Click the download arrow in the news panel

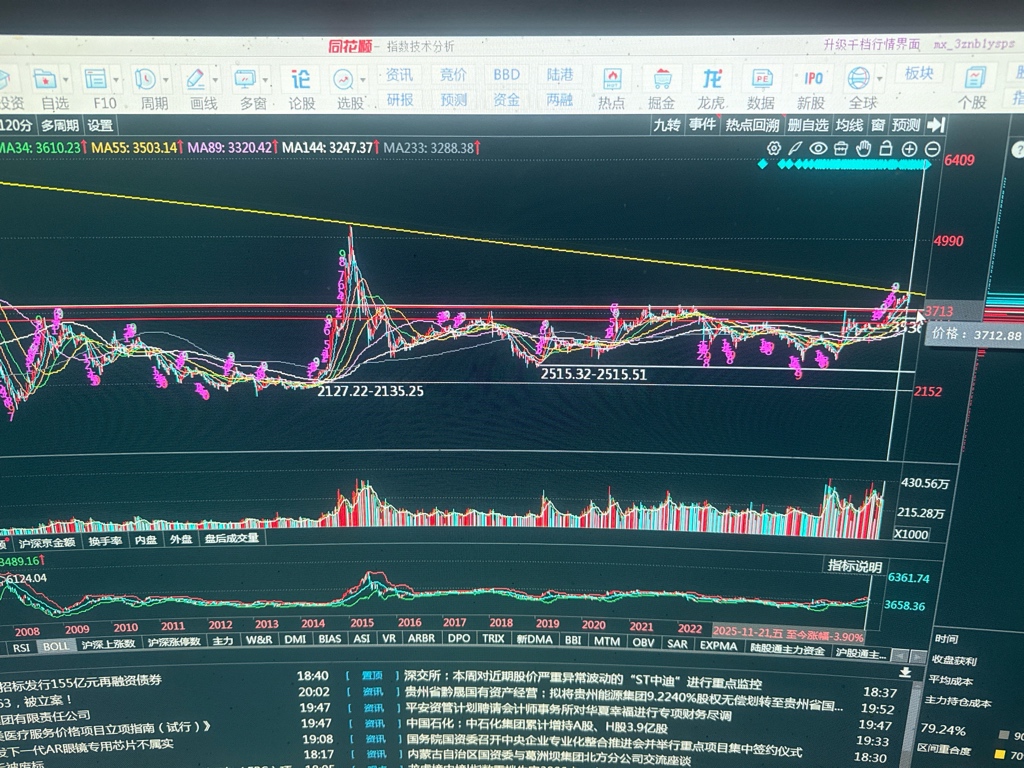[905, 673]
